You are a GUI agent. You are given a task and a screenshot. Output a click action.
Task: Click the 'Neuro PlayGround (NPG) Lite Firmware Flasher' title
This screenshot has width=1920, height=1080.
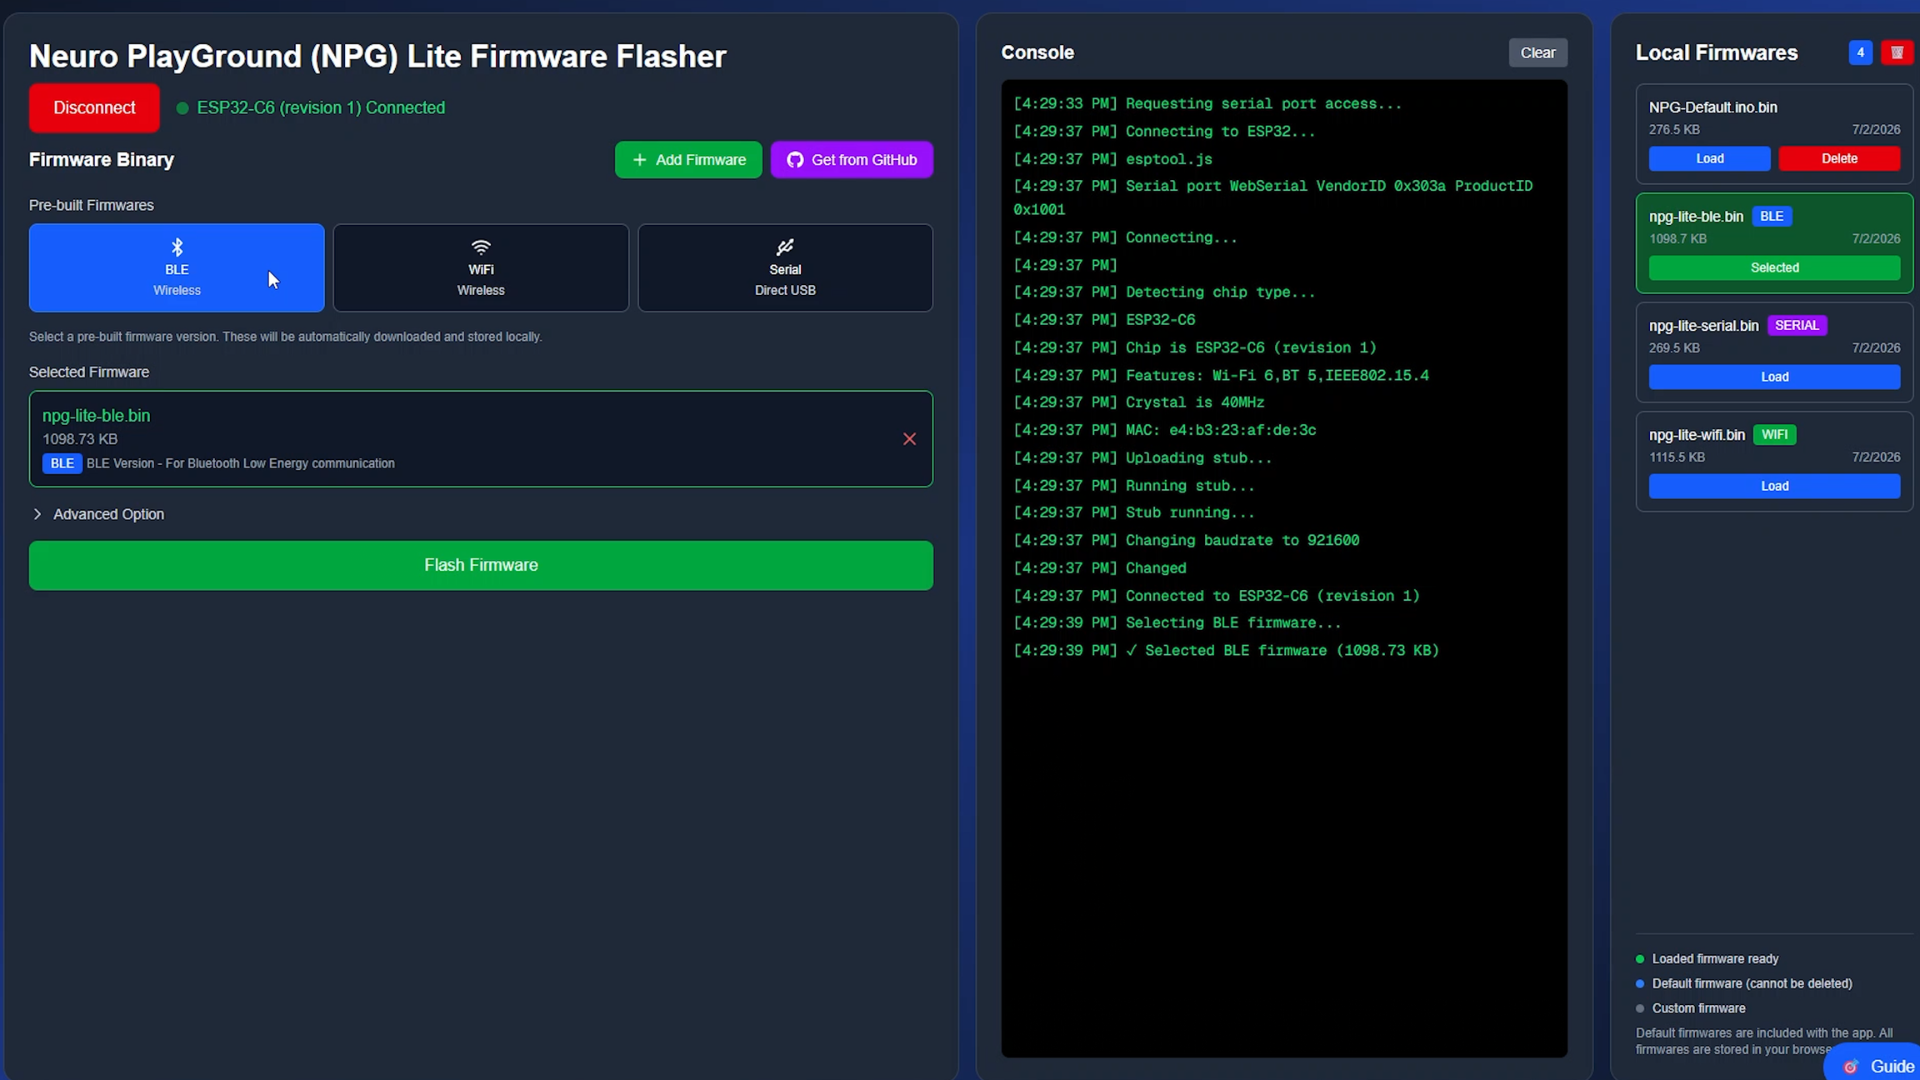(x=378, y=56)
